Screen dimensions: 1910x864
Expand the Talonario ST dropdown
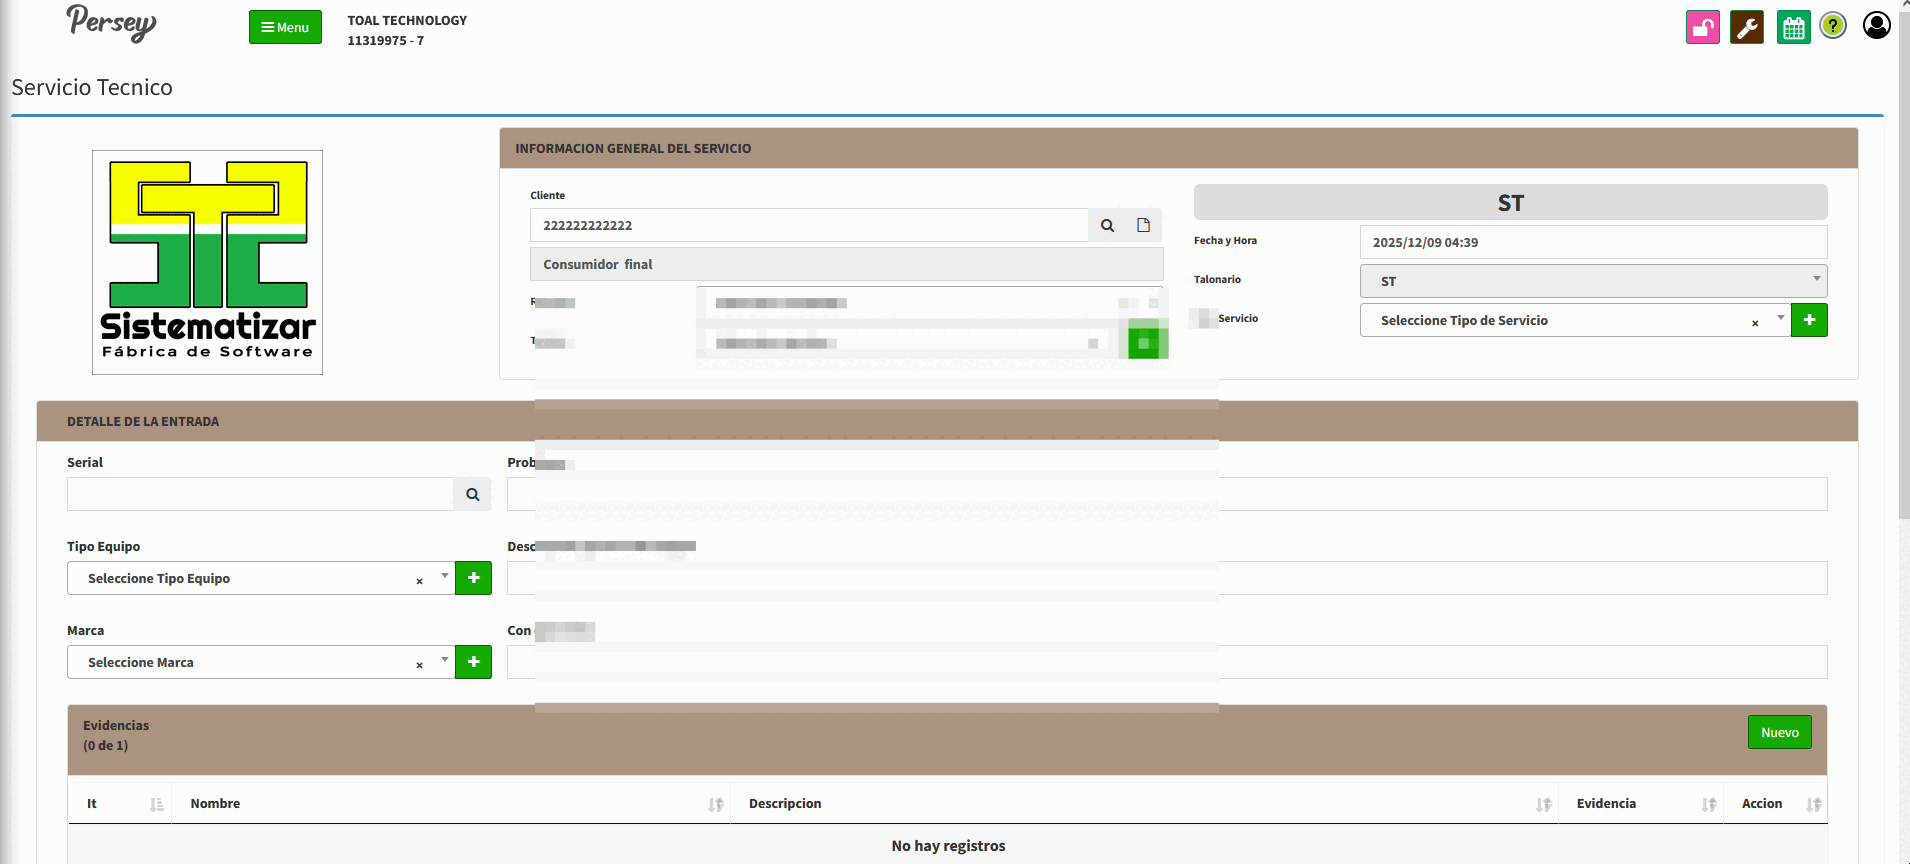[1592, 281]
